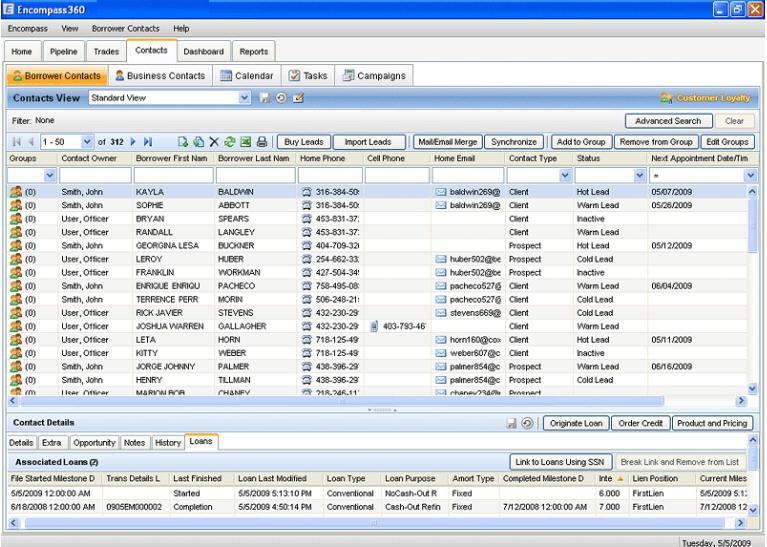The height and width of the screenshot is (547, 767).
Task: Click the Customer Loyalty icon link
Action: pyautogui.click(x=666, y=98)
